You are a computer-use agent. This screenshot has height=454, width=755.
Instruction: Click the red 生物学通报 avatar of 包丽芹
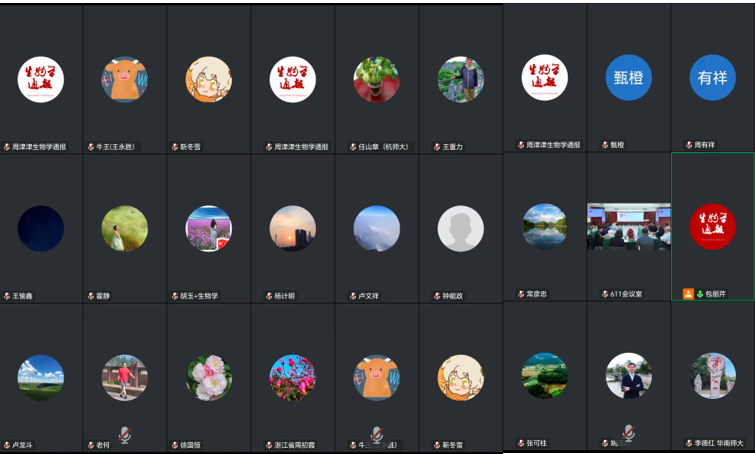(x=712, y=226)
